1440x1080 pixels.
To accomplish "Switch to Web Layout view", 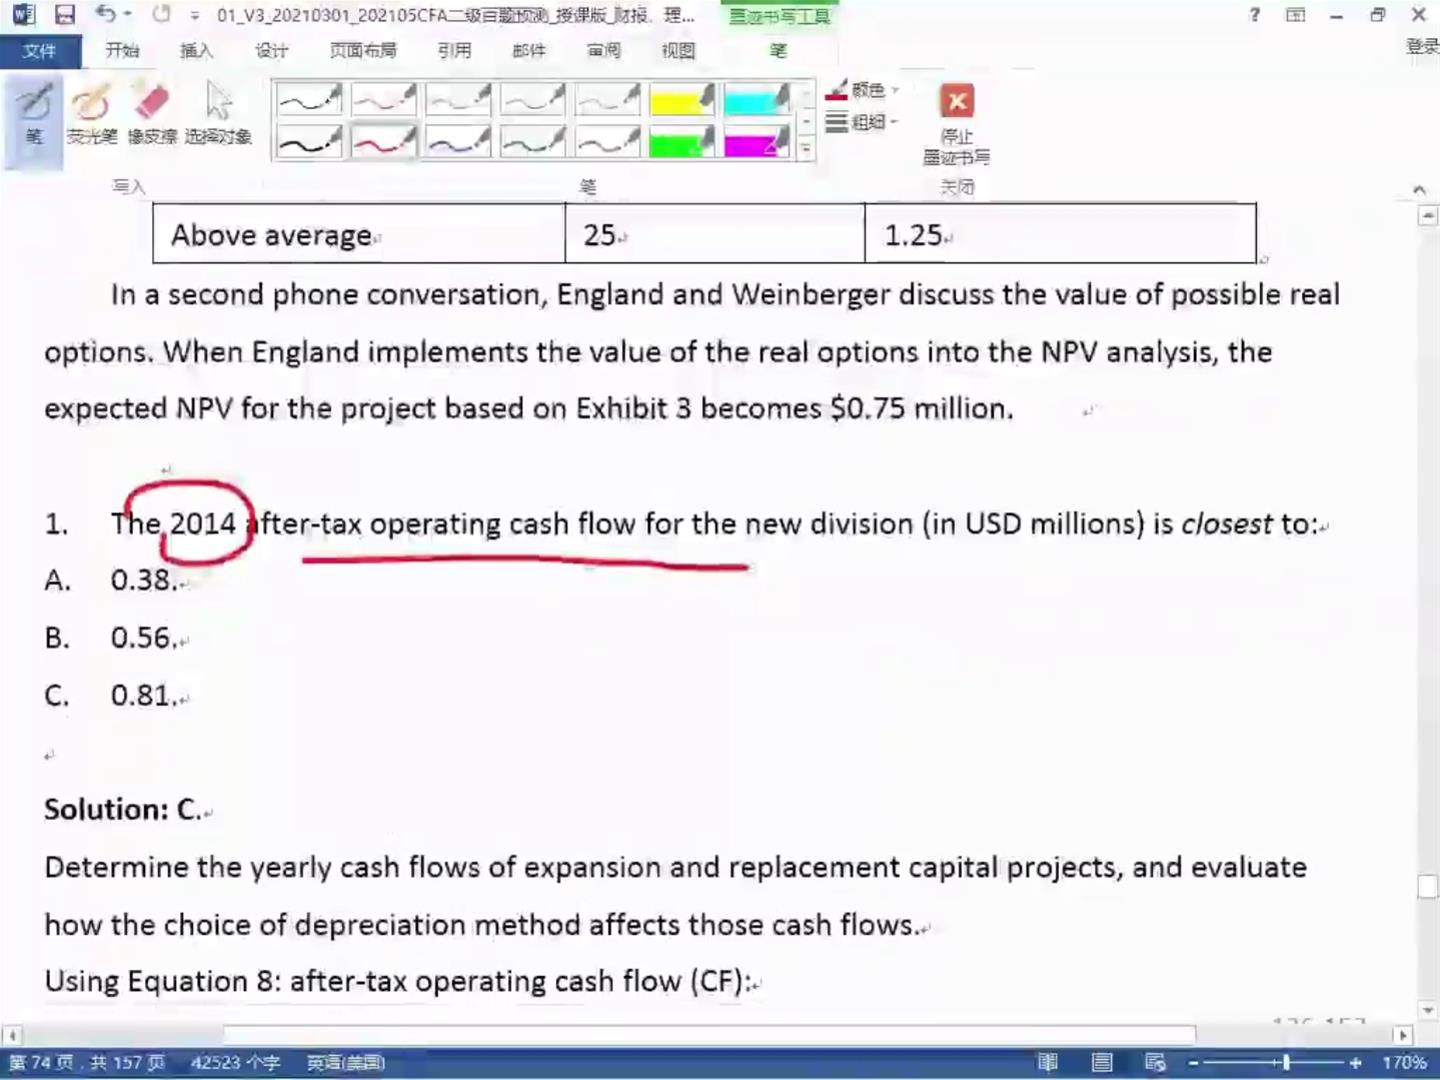I will pyautogui.click(x=1155, y=1062).
